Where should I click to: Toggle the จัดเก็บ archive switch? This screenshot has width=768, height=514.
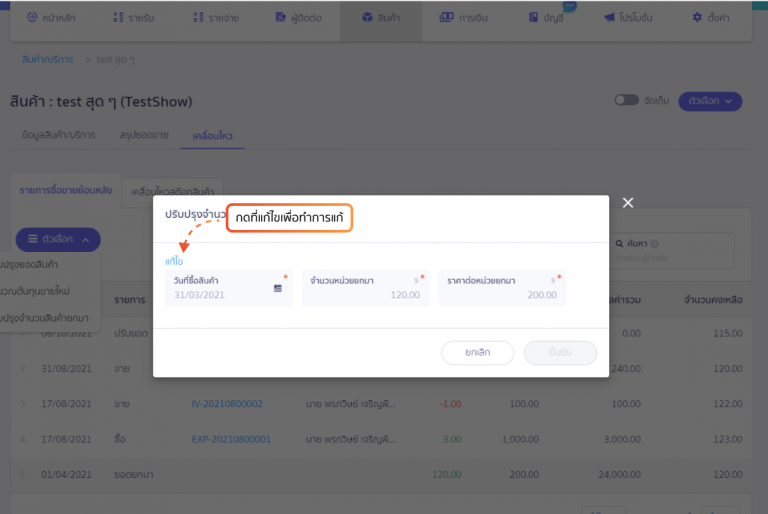(x=626, y=101)
